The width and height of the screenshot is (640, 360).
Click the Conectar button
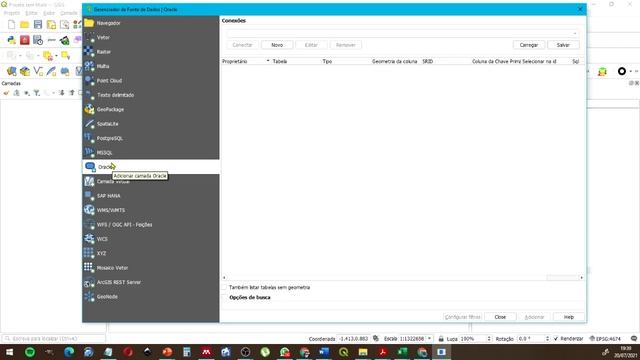tap(242, 45)
